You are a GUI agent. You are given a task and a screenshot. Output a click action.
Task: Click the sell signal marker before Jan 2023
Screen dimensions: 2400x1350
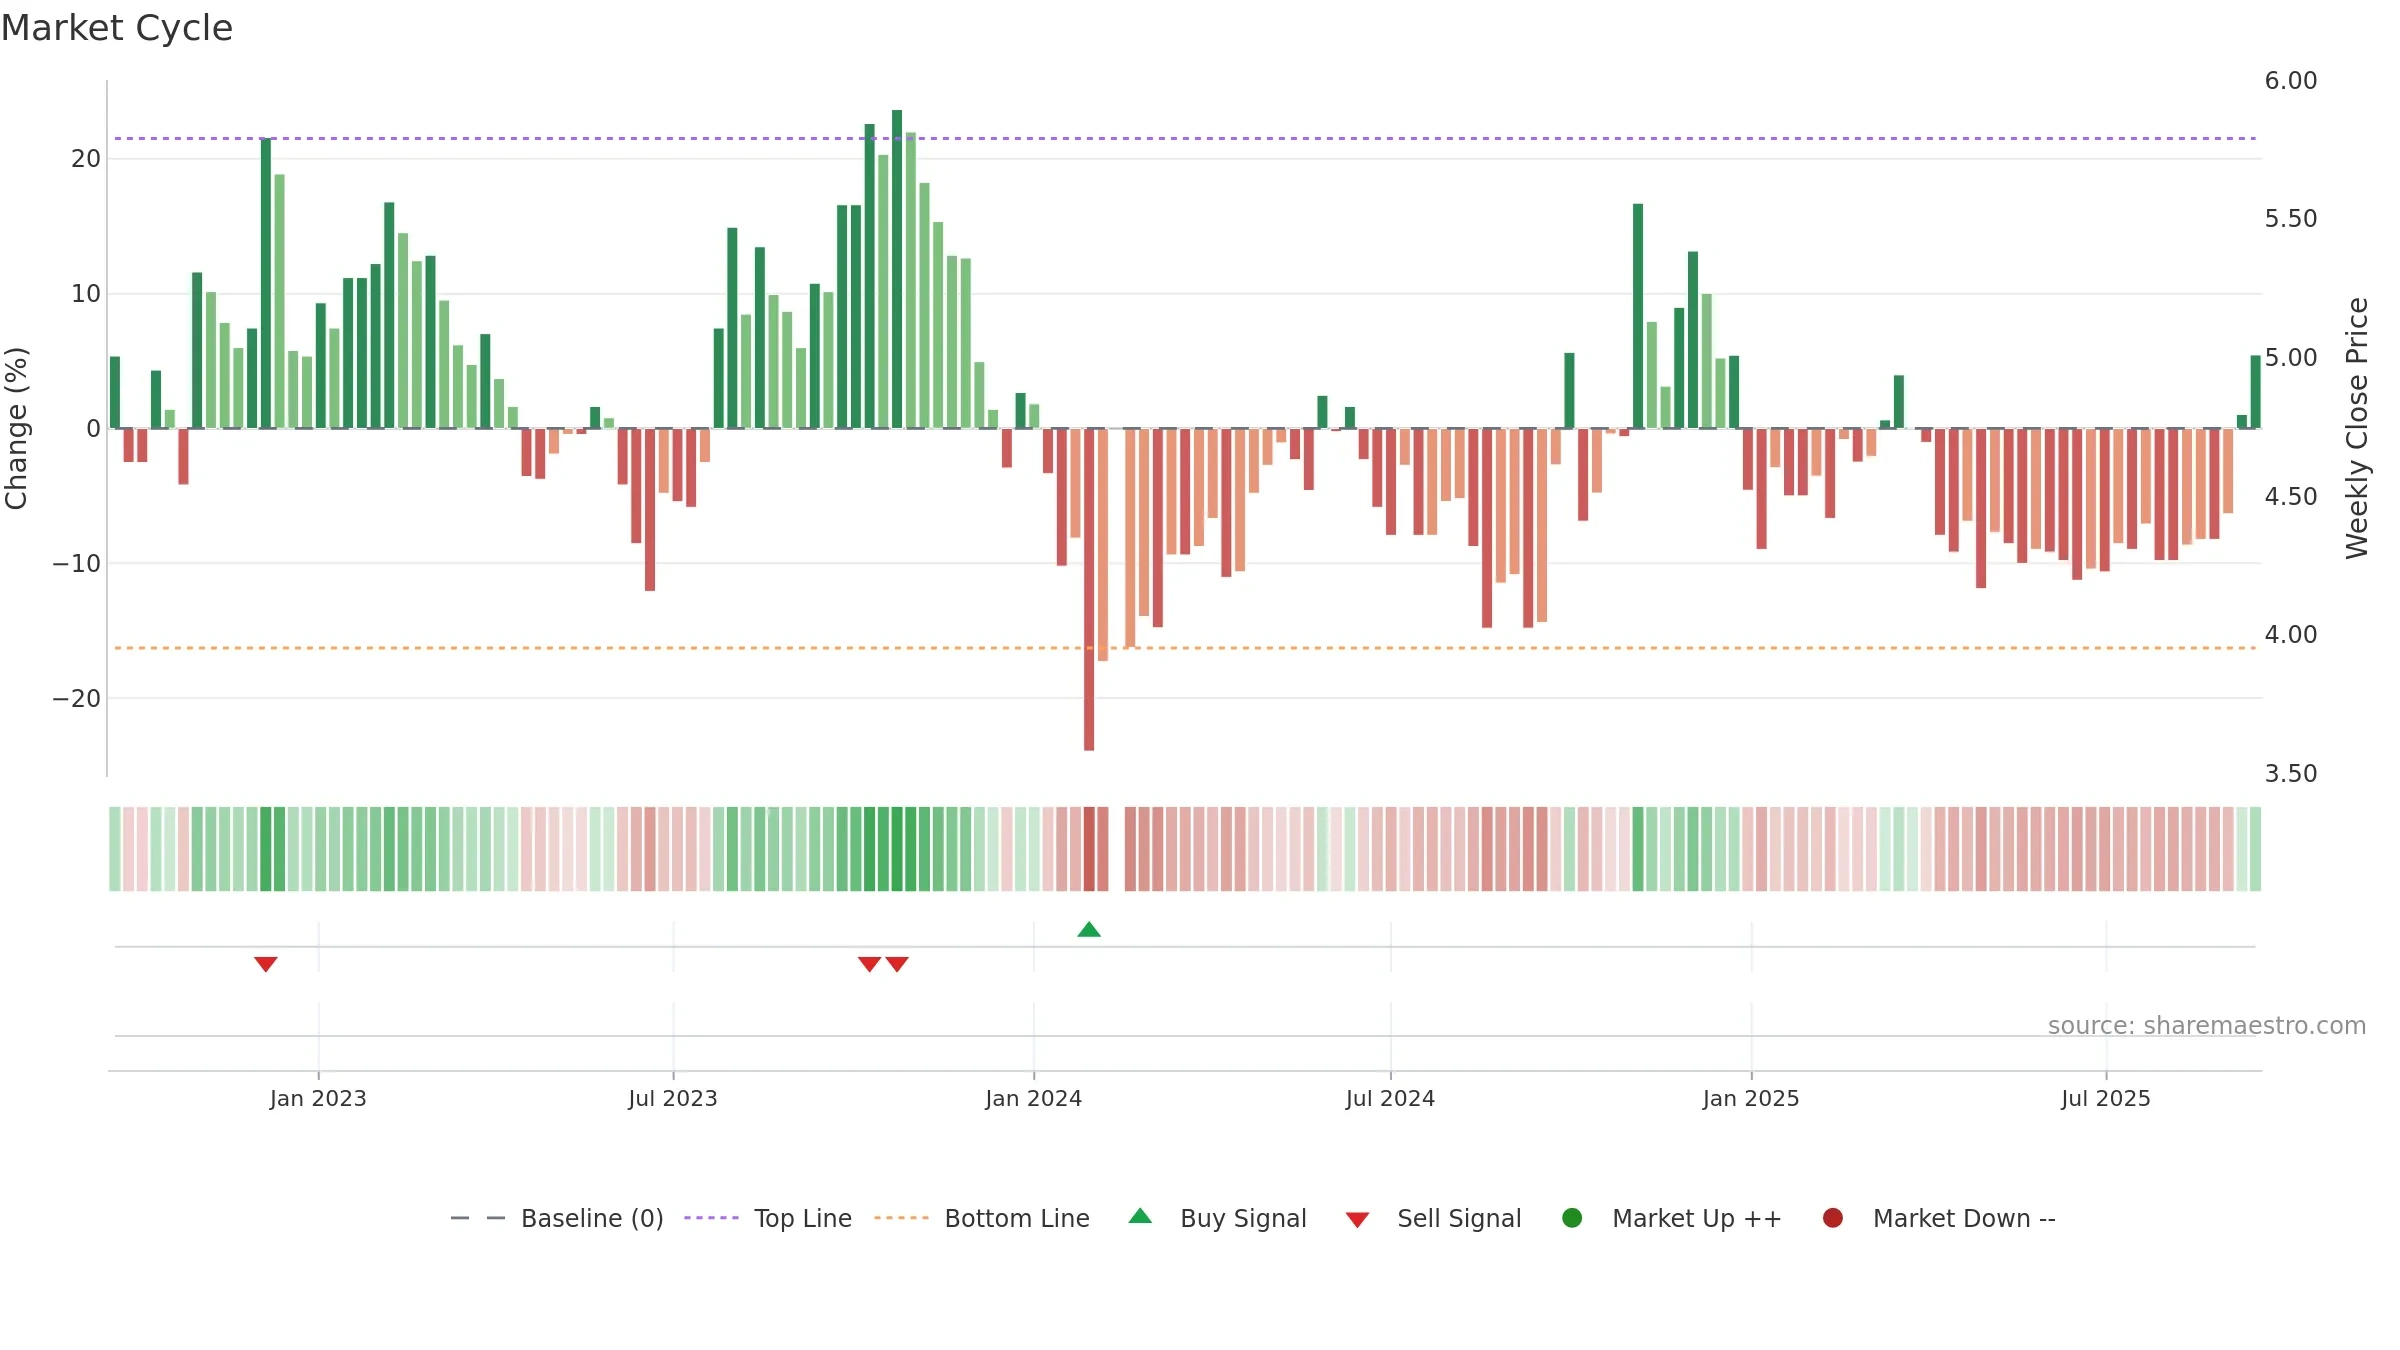(x=265, y=964)
